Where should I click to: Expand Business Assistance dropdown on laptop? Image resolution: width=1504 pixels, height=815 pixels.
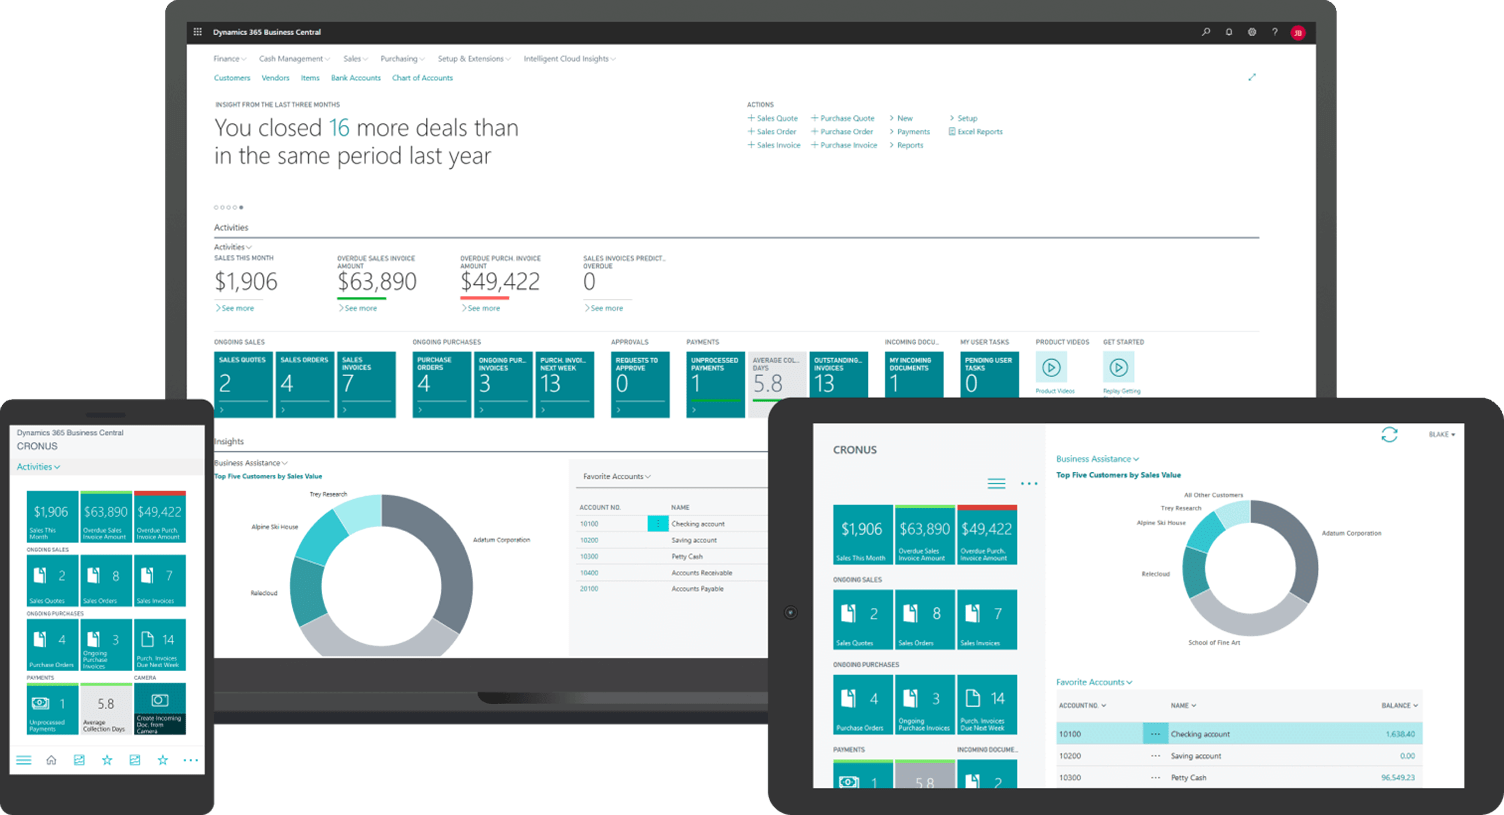(251, 463)
